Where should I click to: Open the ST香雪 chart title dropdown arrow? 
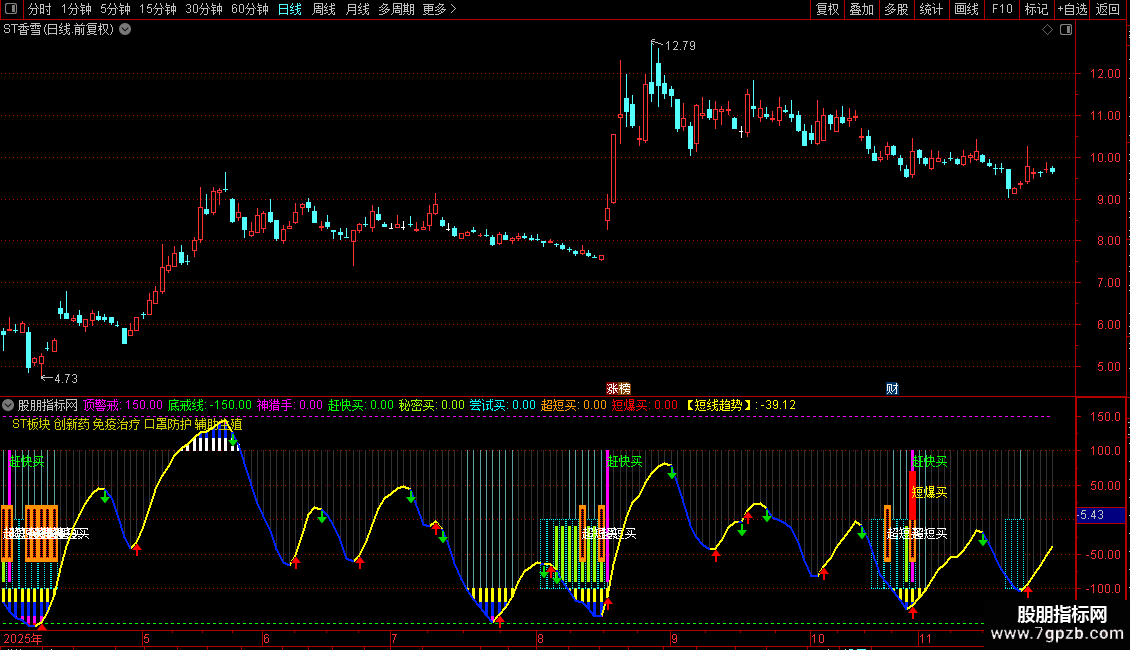coord(125,30)
